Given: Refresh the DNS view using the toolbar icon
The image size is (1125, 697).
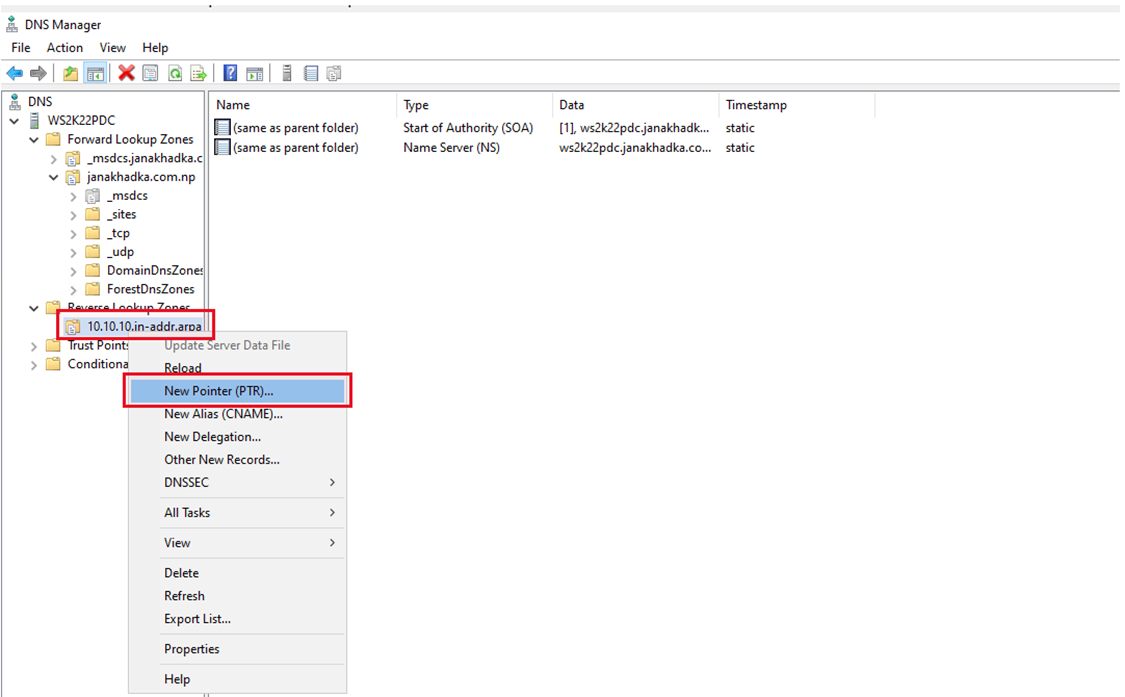Looking at the screenshot, I should pos(174,72).
